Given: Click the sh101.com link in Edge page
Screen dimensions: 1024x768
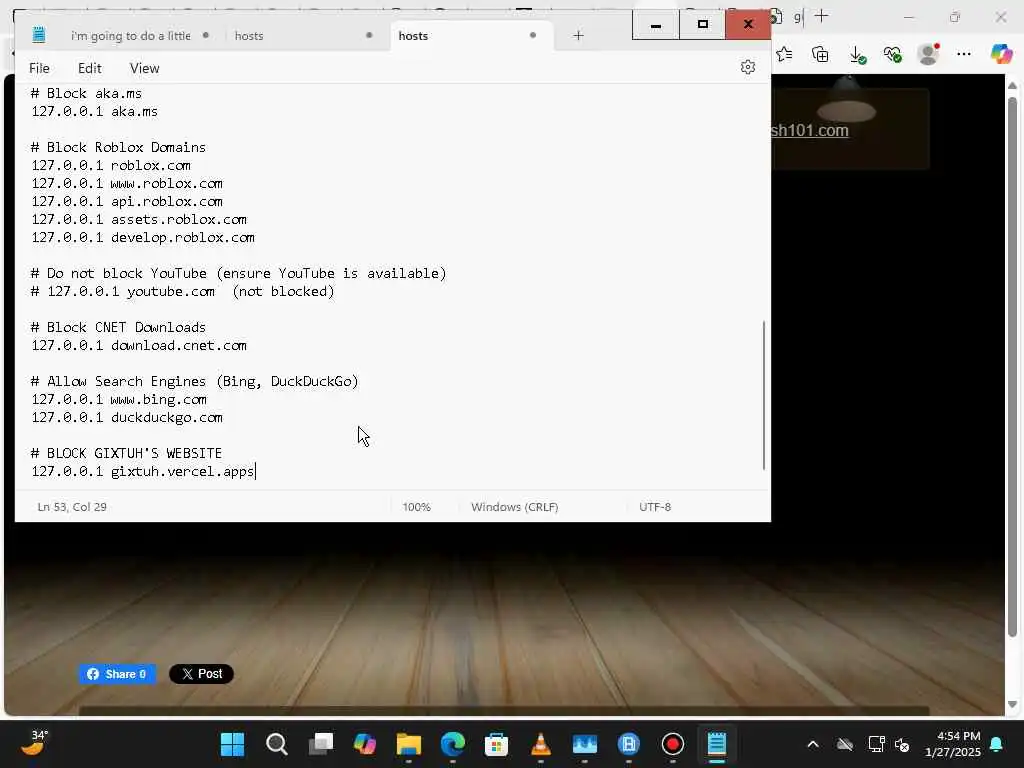Looking at the screenshot, I should [810, 130].
